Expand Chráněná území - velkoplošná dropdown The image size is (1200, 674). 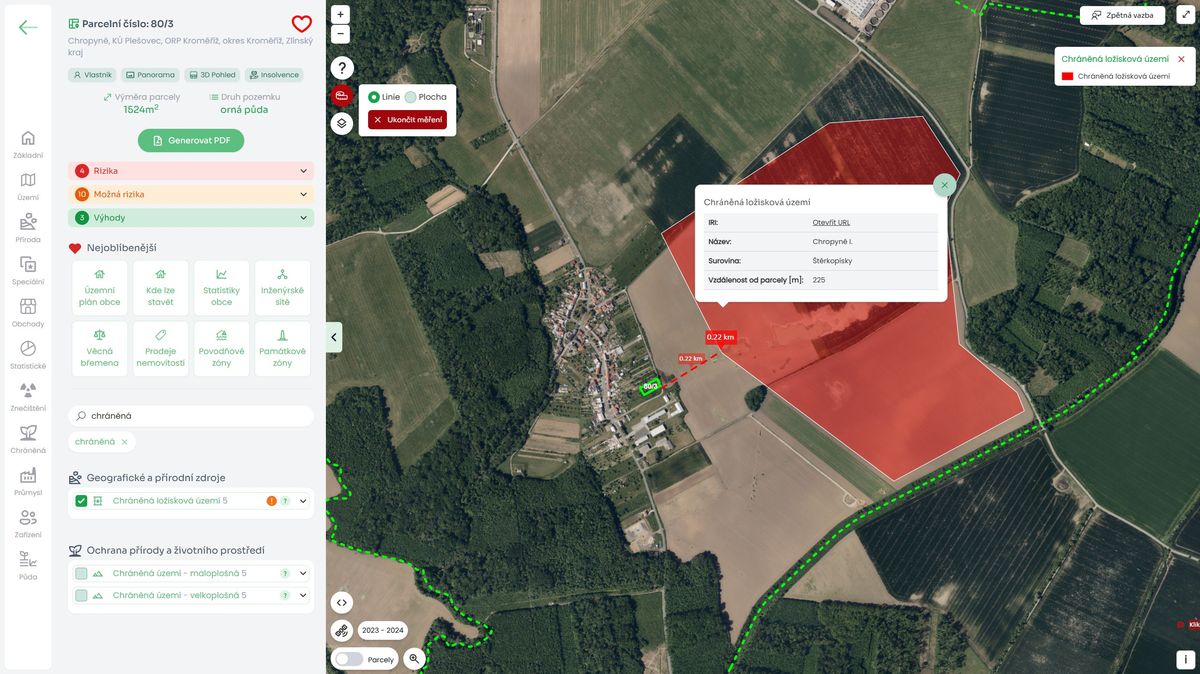point(303,596)
